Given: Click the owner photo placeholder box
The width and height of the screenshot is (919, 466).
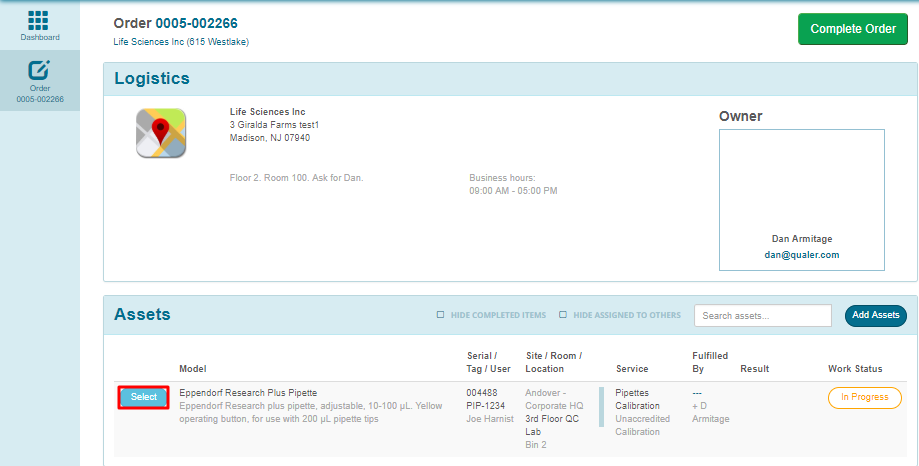Looking at the screenshot, I should [802, 200].
